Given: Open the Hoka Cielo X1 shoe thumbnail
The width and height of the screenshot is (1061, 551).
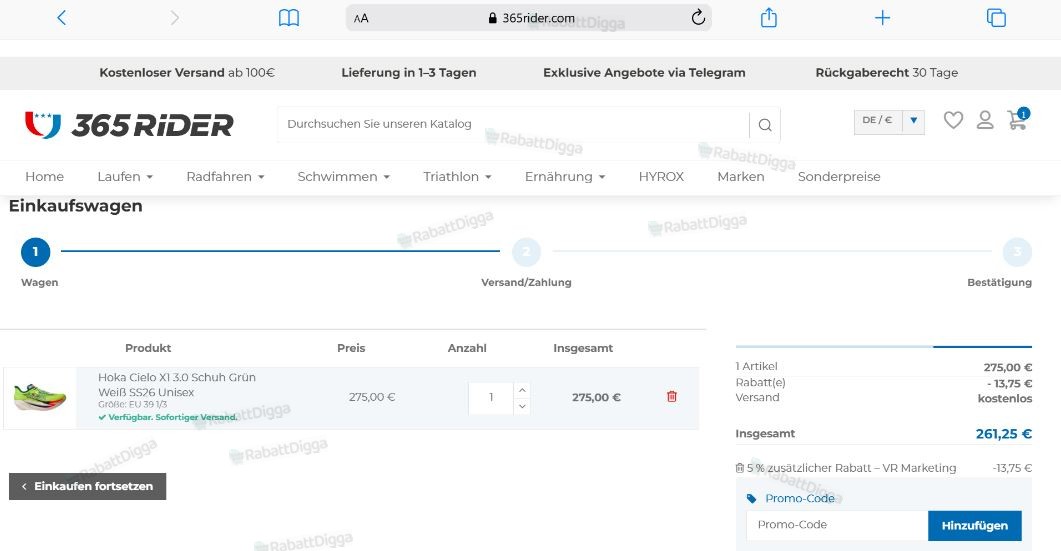Looking at the screenshot, I should coord(40,398).
